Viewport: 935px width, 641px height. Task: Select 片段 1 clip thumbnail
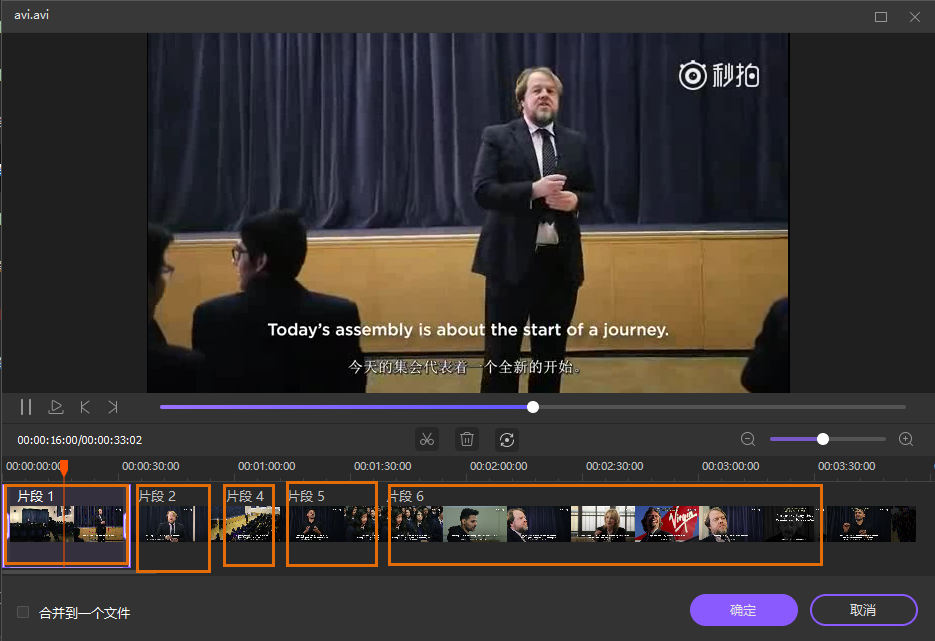click(66, 525)
